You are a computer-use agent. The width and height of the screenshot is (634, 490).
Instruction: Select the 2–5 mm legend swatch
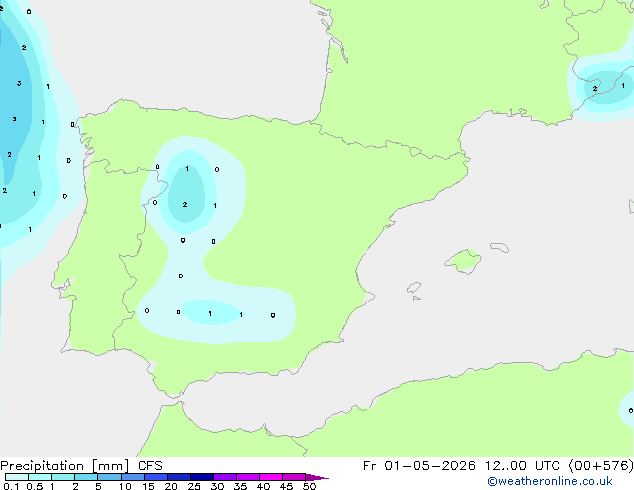point(86,477)
